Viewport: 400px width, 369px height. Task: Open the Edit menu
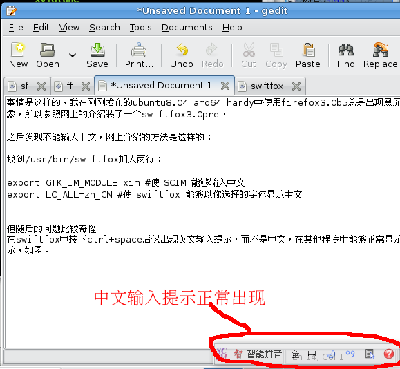tap(41, 27)
